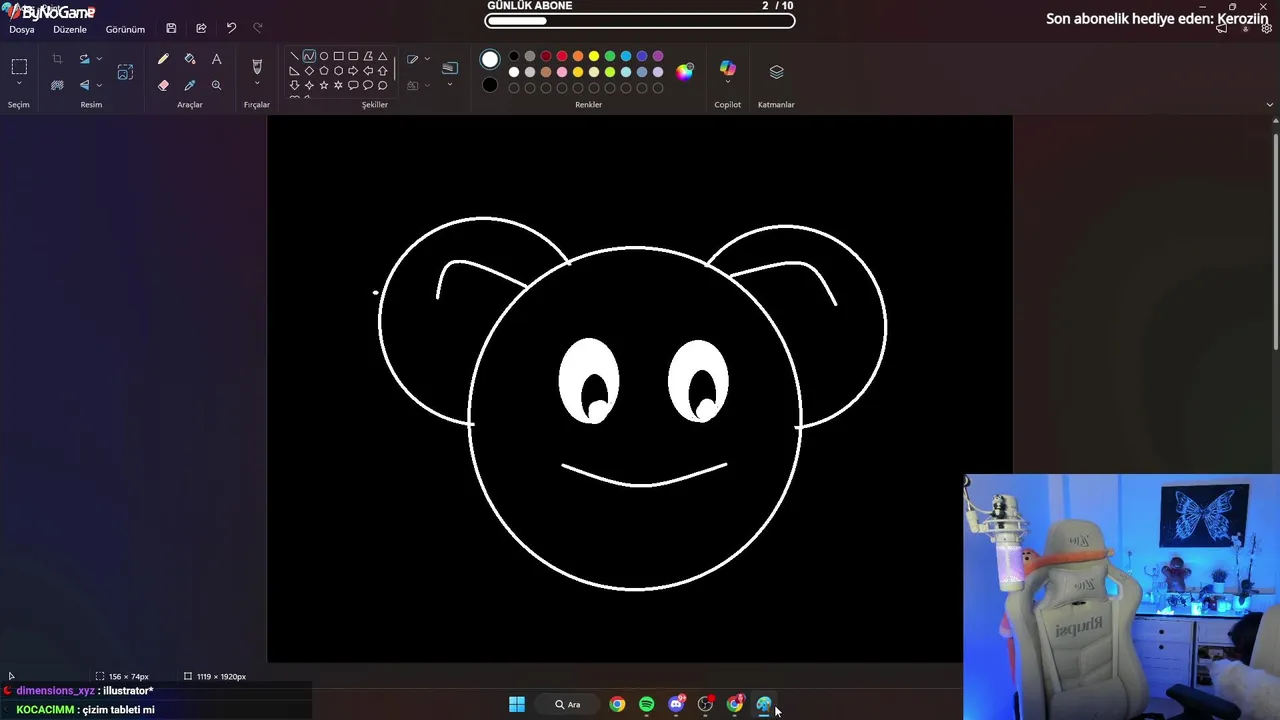This screenshot has width=1280, height=720.
Task: Click the Share icon
Action: pyautogui.click(x=201, y=29)
